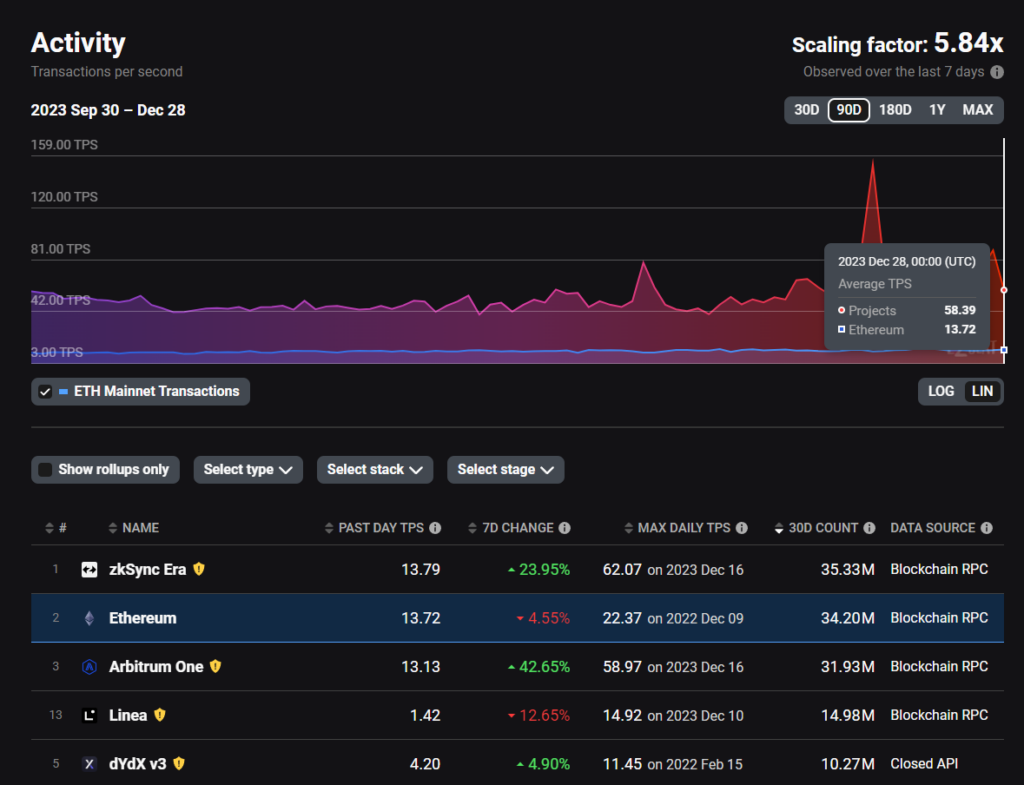1024x785 pixels.
Task: Click info icon next to scaling factor note
Action: pos(997,72)
